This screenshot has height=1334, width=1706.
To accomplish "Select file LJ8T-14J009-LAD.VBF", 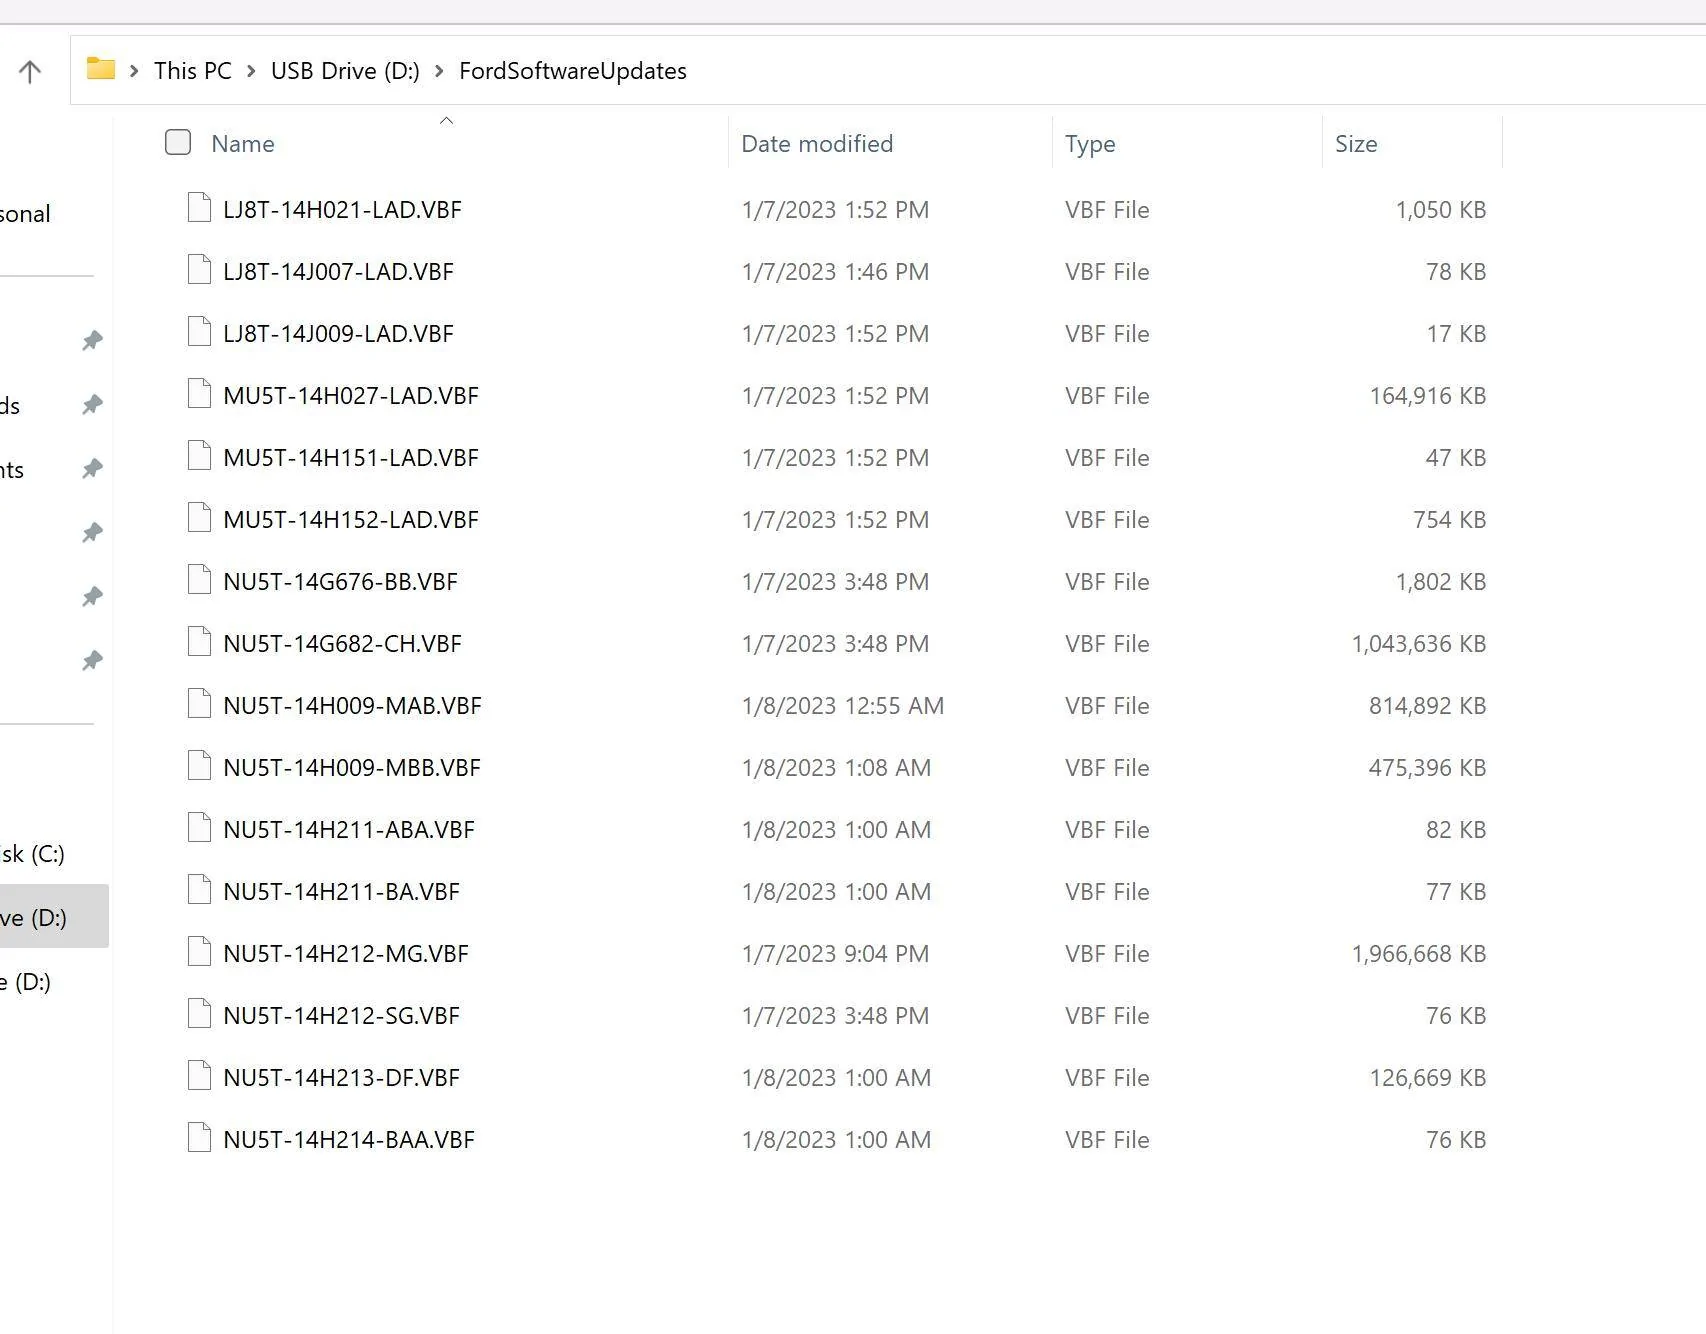I will coord(338,334).
